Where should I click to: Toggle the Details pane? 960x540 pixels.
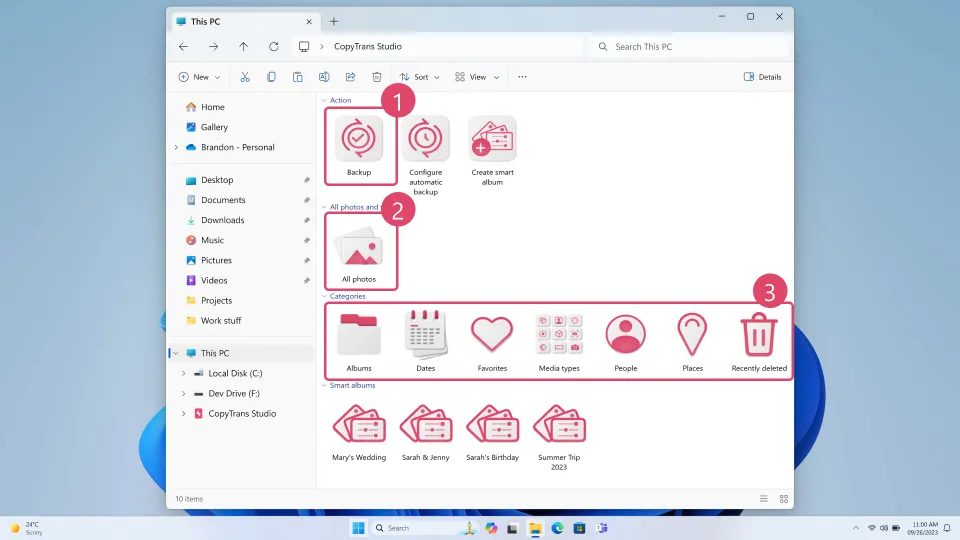pyautogui.click(x=762, y=77)
